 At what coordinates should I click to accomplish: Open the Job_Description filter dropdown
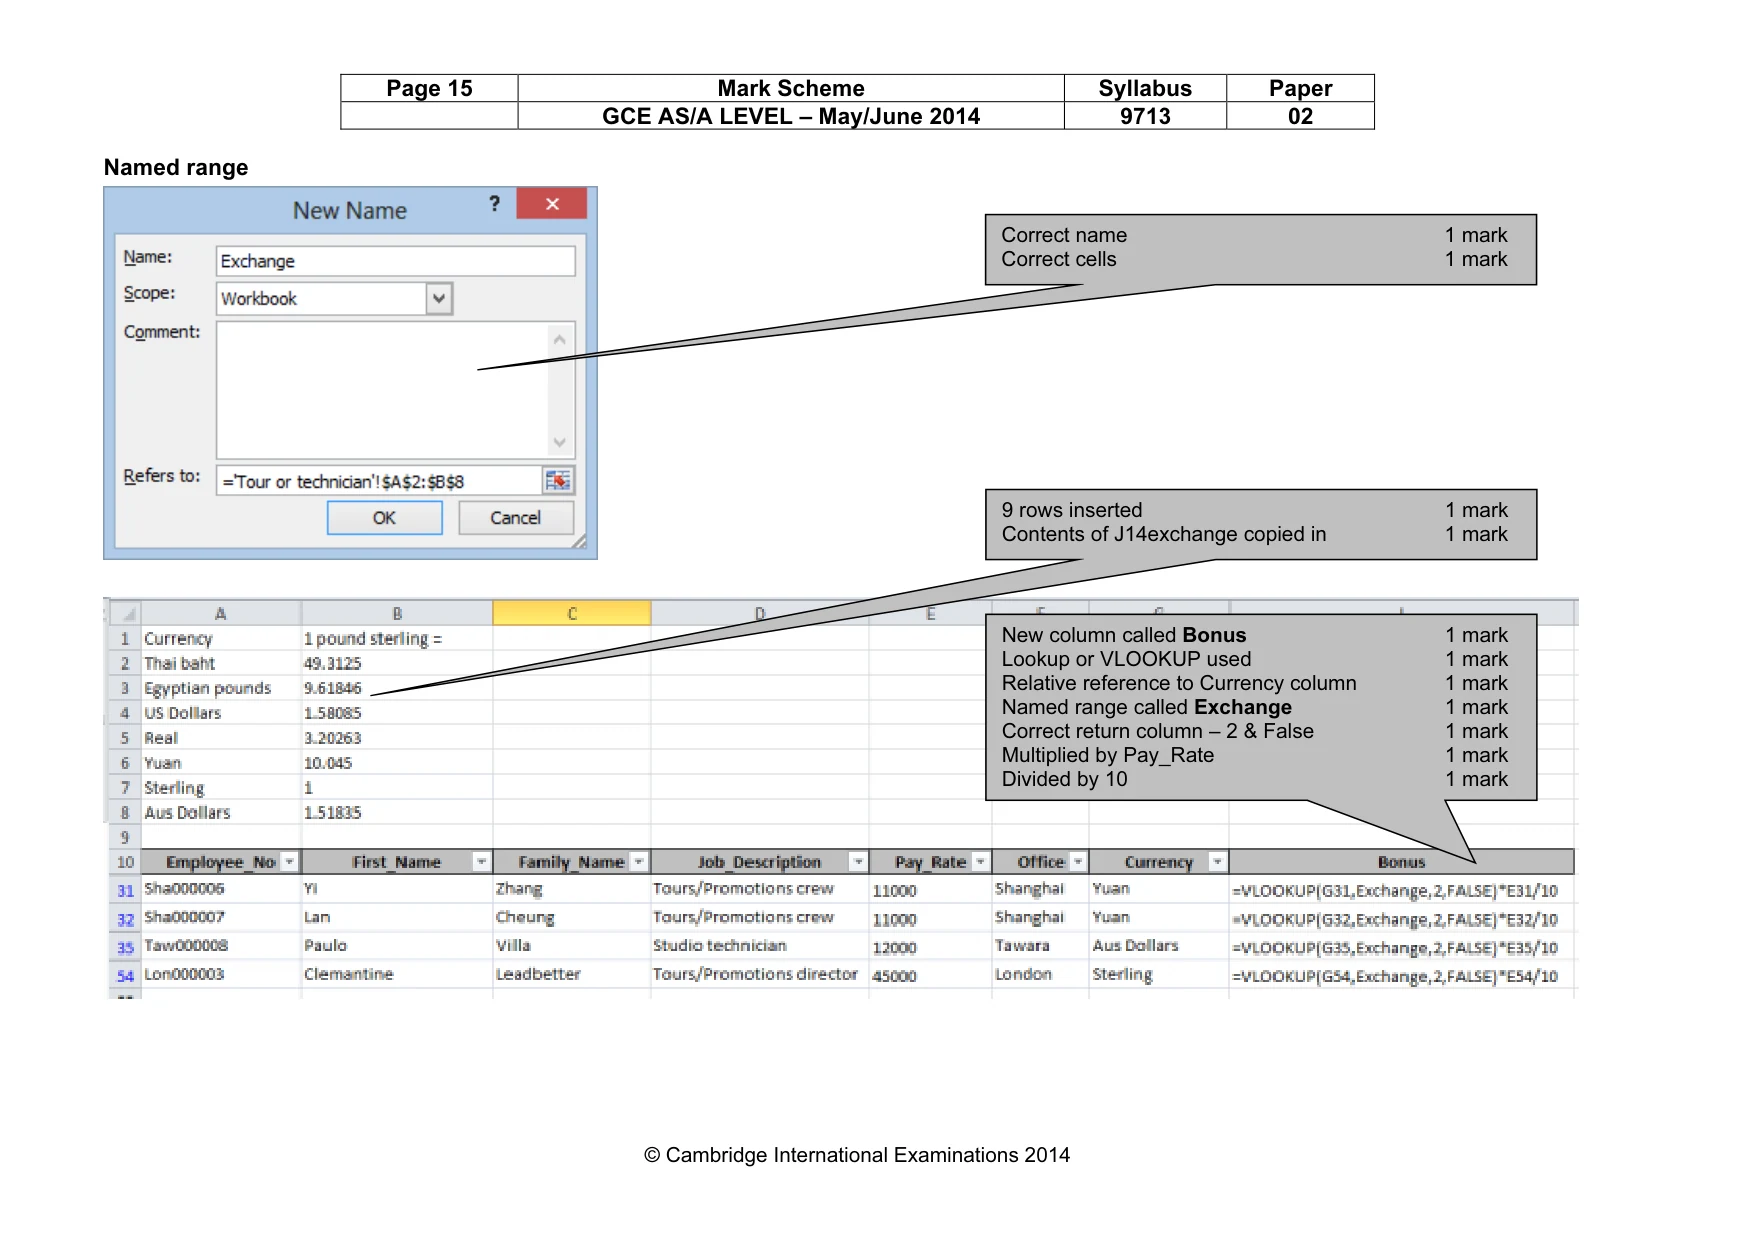[x=858, y=862]
